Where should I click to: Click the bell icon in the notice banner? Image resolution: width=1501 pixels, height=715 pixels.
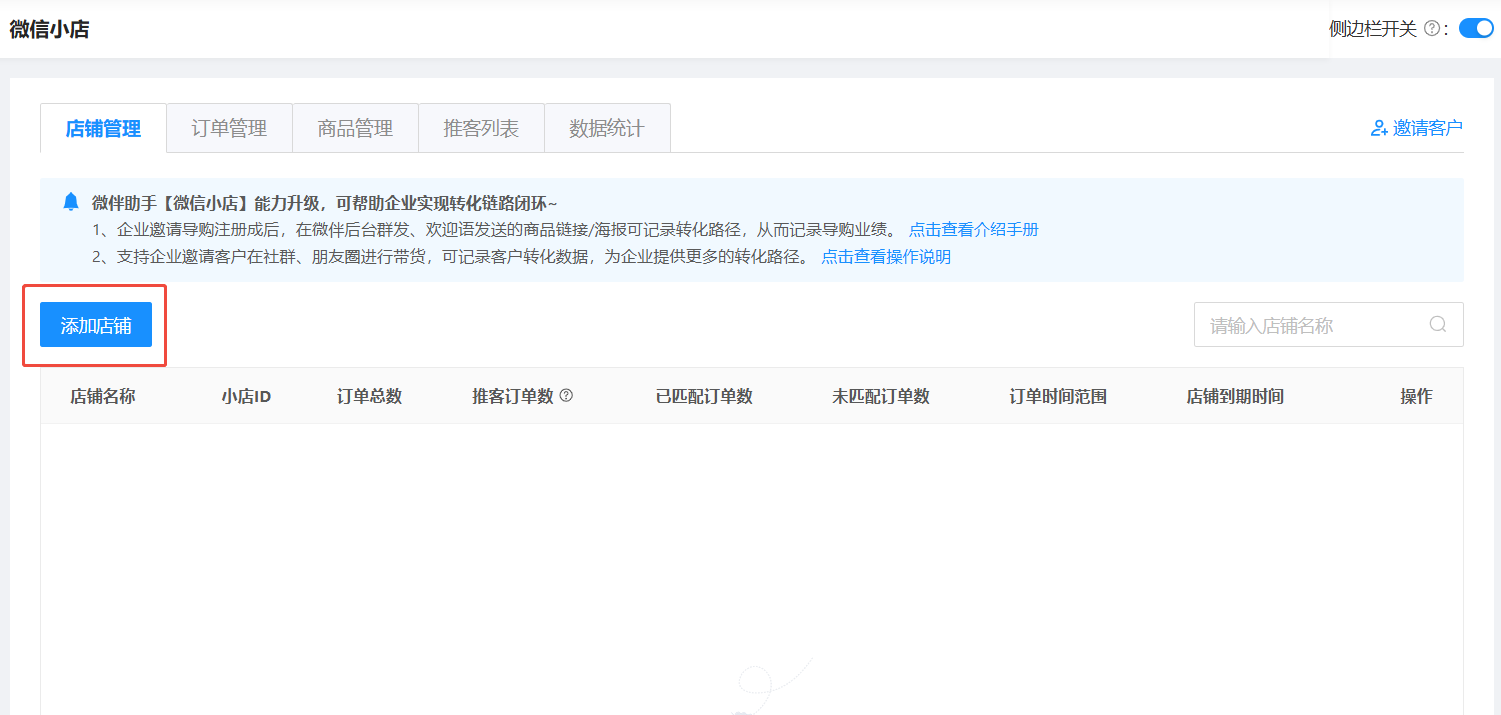point(70,202)
